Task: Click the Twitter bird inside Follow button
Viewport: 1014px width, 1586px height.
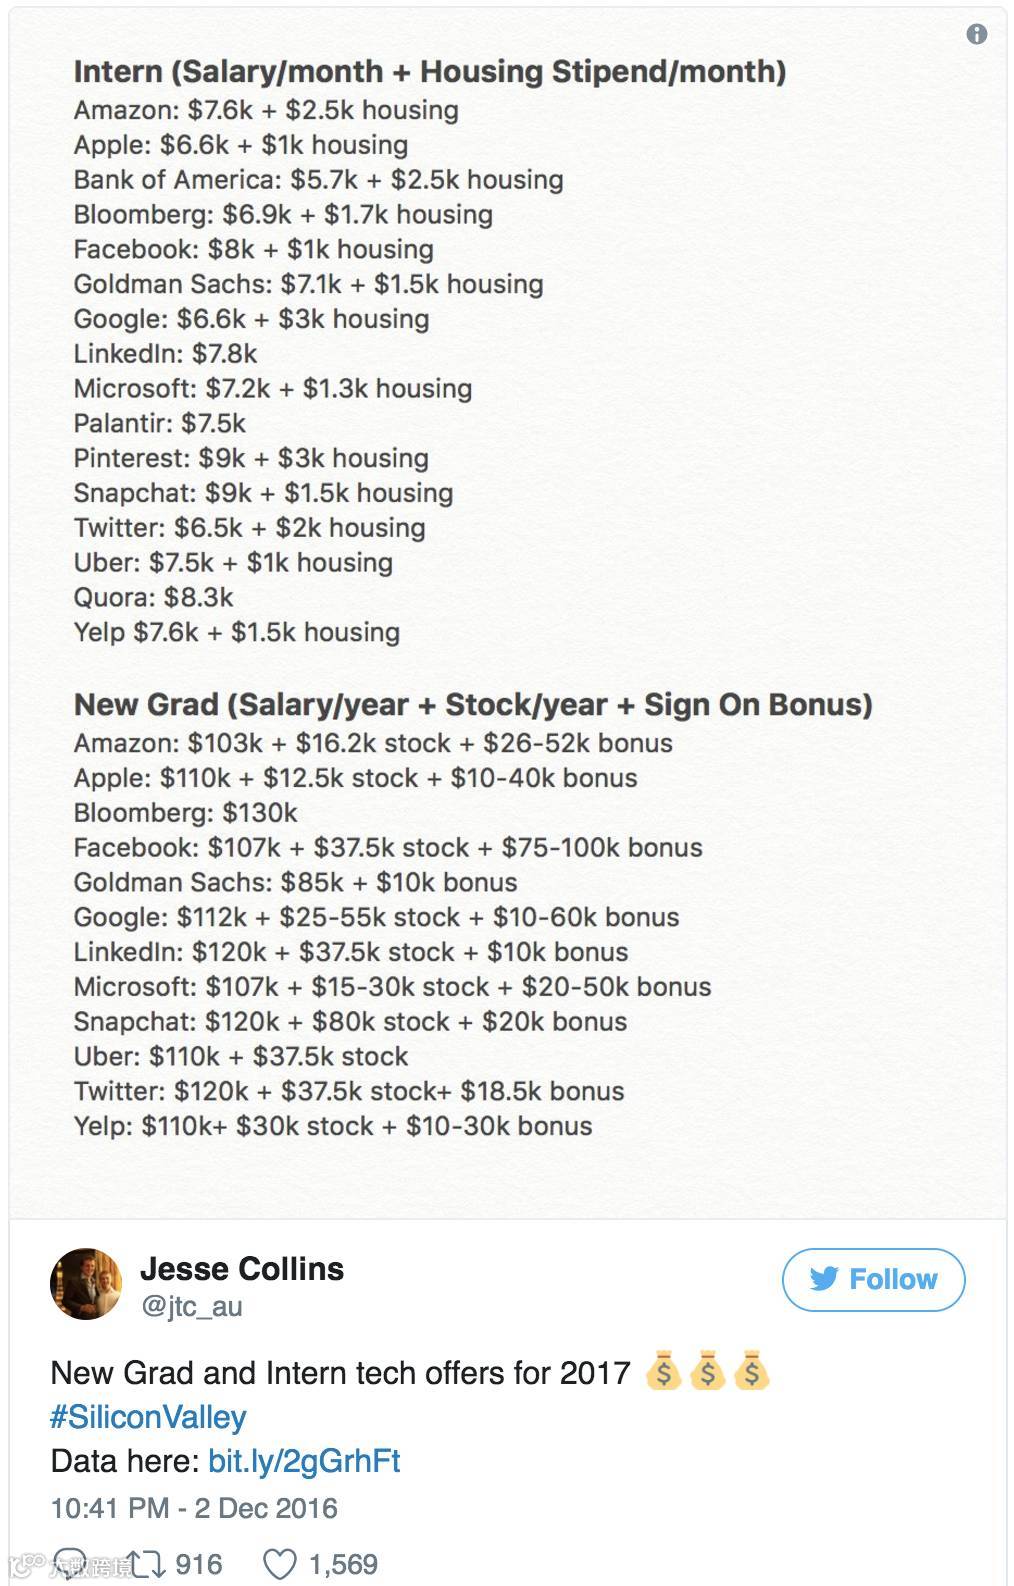Action: tap(824, 1279)
